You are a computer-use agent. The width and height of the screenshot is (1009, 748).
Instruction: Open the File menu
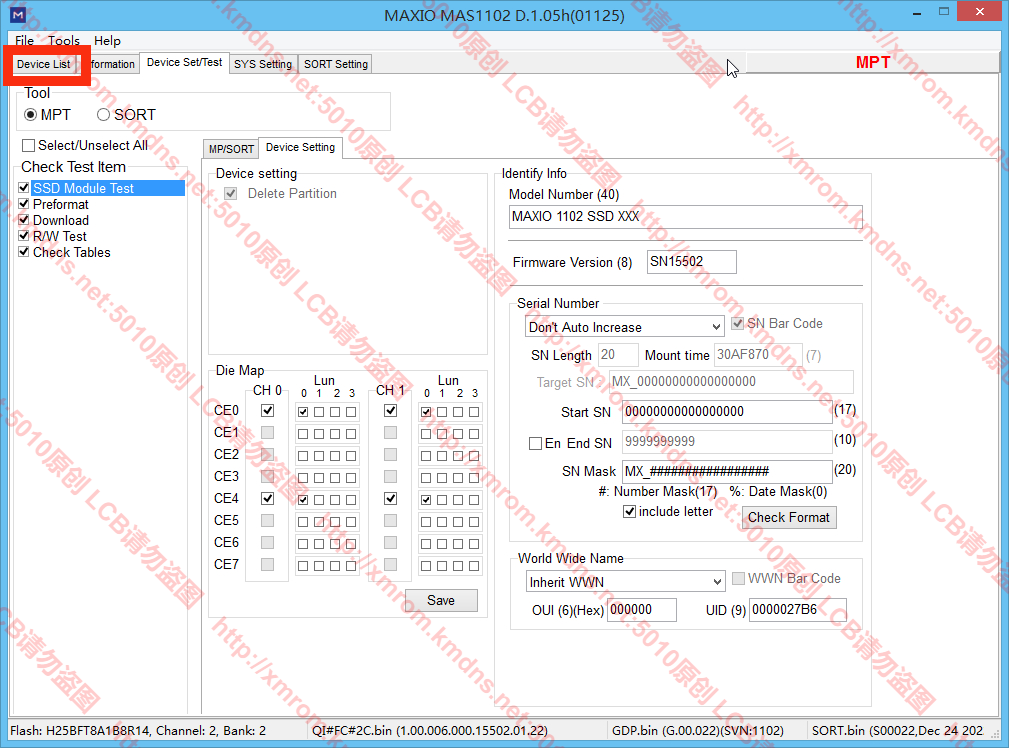[x=25, y=41]
